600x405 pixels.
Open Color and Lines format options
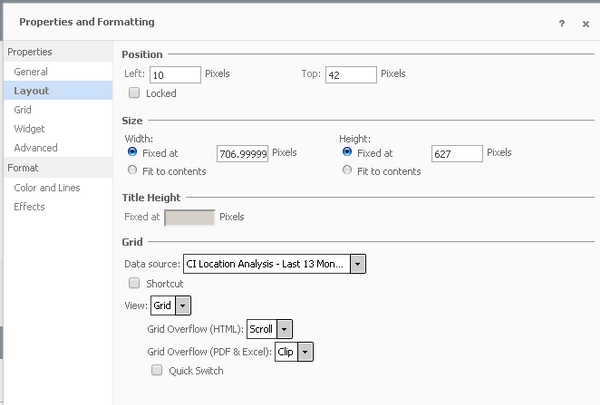point(47,187)
